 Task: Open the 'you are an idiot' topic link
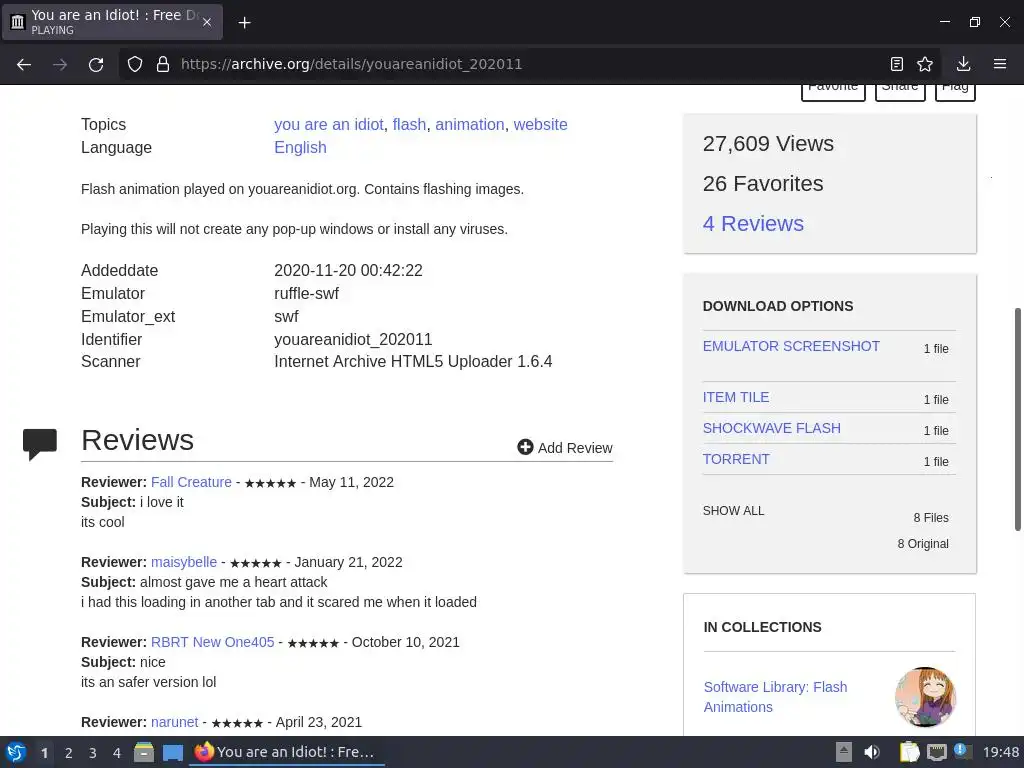click(328, 124)
